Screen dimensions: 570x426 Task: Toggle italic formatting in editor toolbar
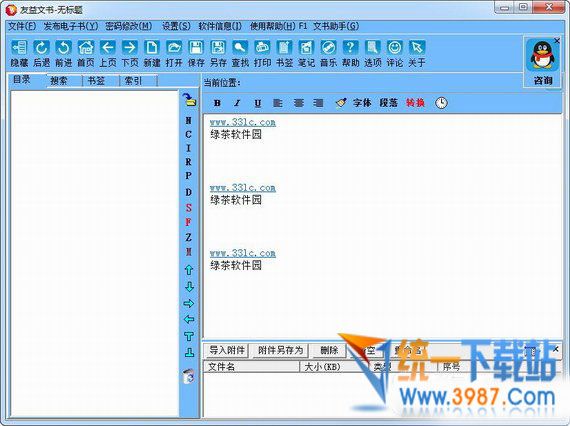click(x=237, y=103)
